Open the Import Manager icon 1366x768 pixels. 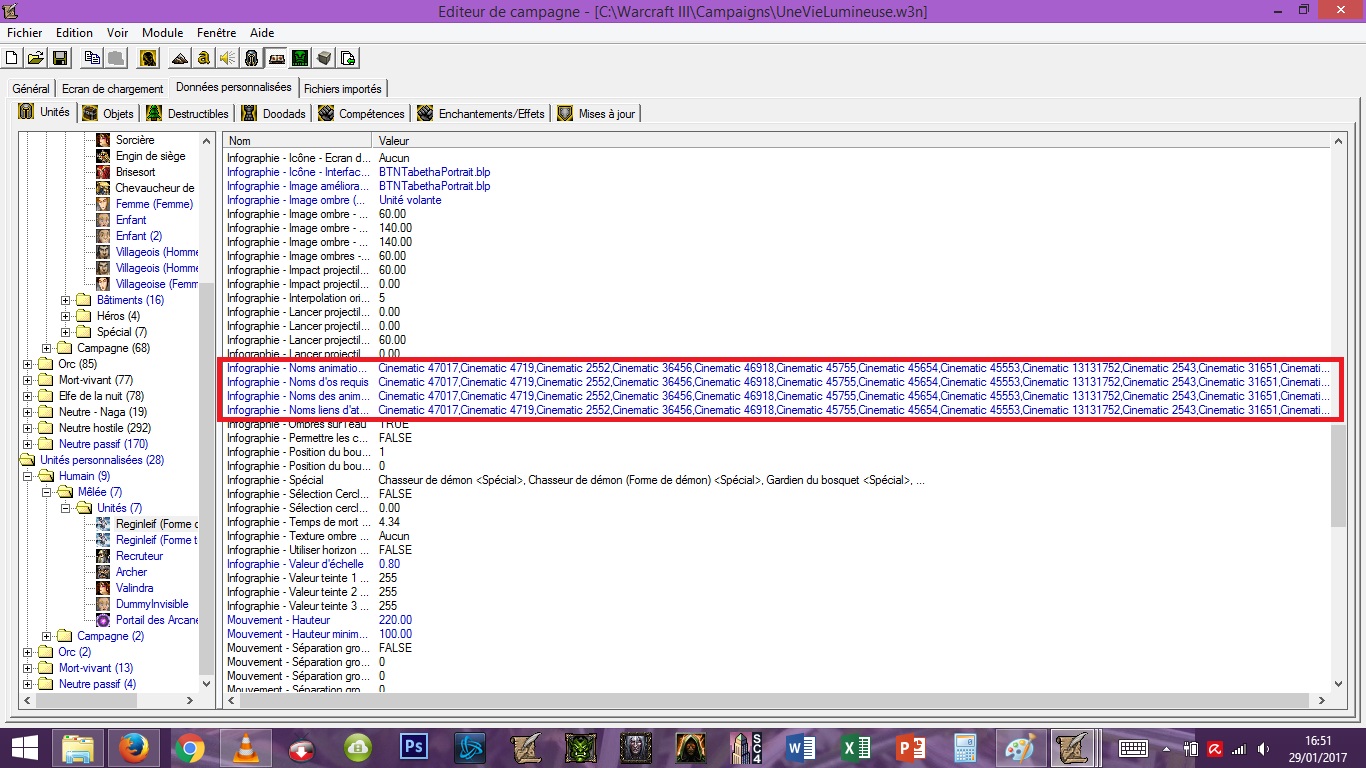348,58
